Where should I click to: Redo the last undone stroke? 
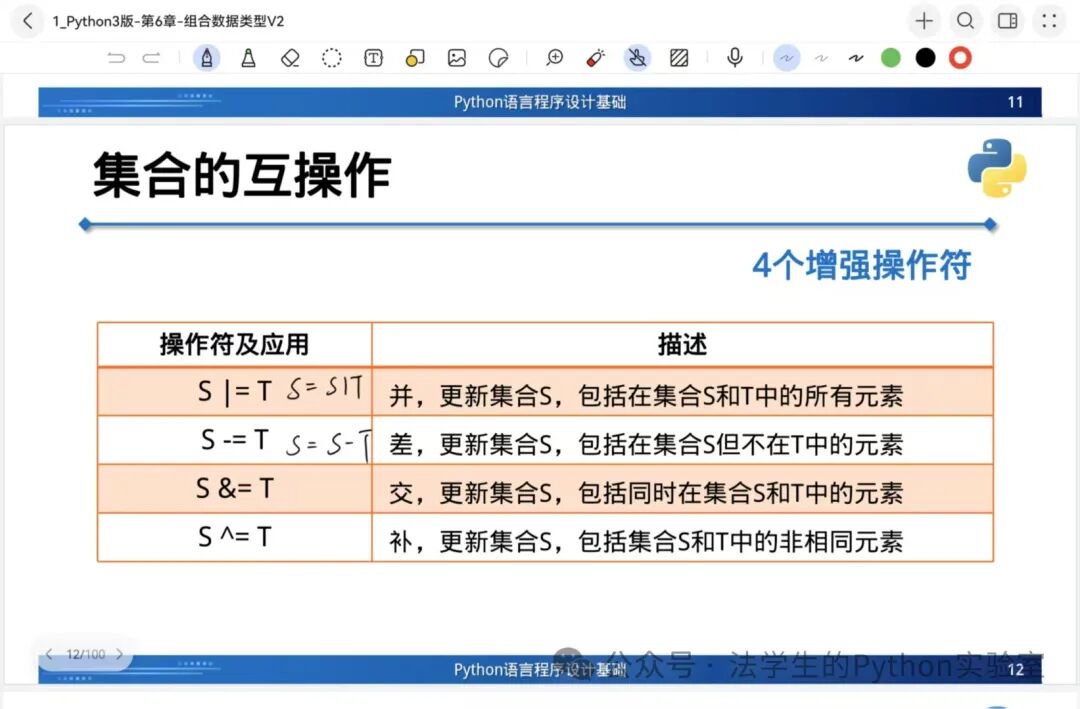tap(151, 58)
